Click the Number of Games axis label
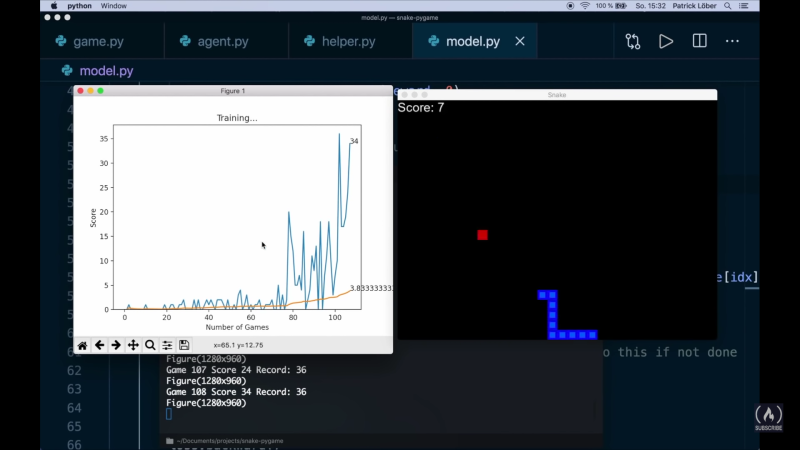This screenshot has width=800, height=450. point(237,327)
